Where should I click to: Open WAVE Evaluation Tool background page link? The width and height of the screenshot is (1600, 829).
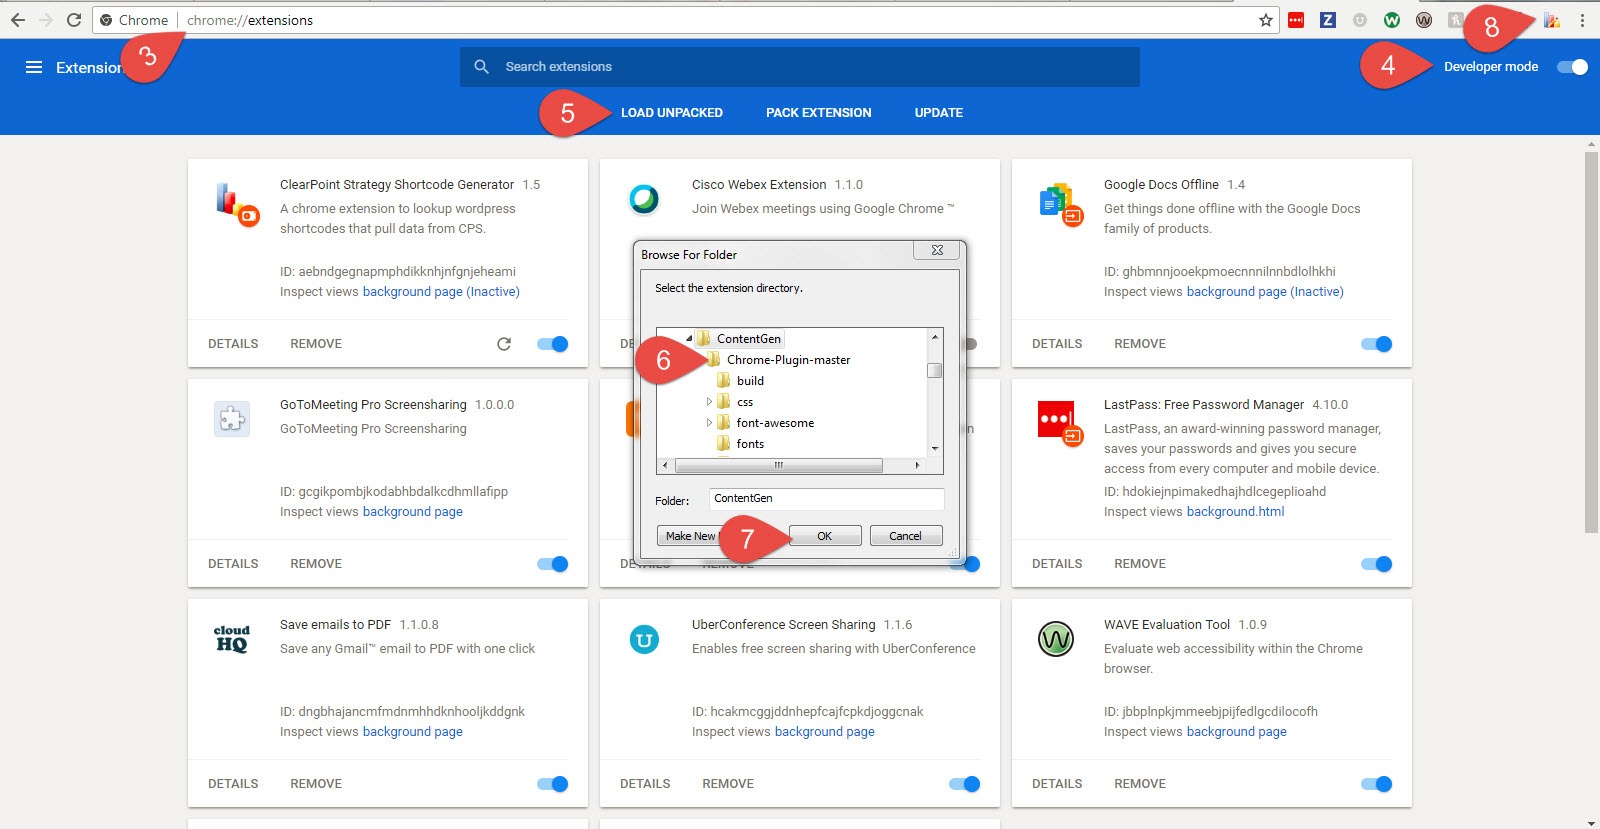(1237, 732)
